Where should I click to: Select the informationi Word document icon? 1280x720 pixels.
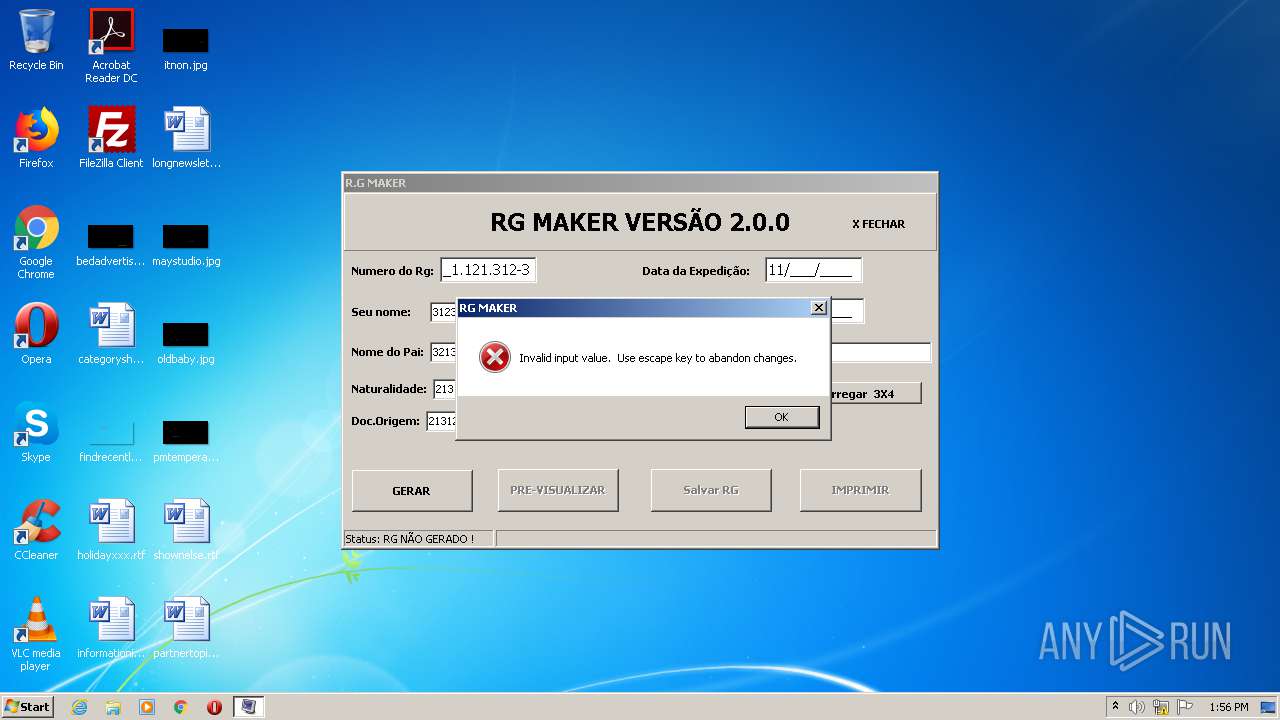(111, 628)
